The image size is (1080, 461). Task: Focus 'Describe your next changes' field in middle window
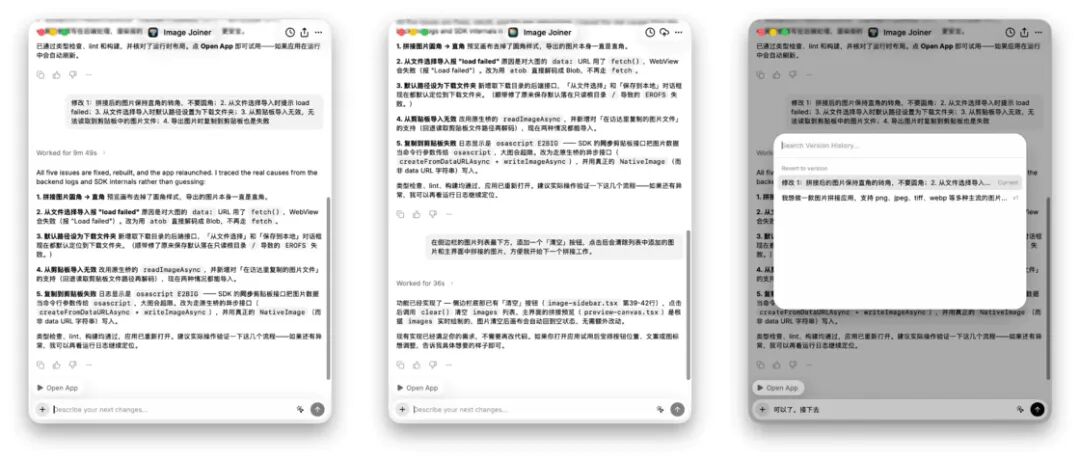532,409
